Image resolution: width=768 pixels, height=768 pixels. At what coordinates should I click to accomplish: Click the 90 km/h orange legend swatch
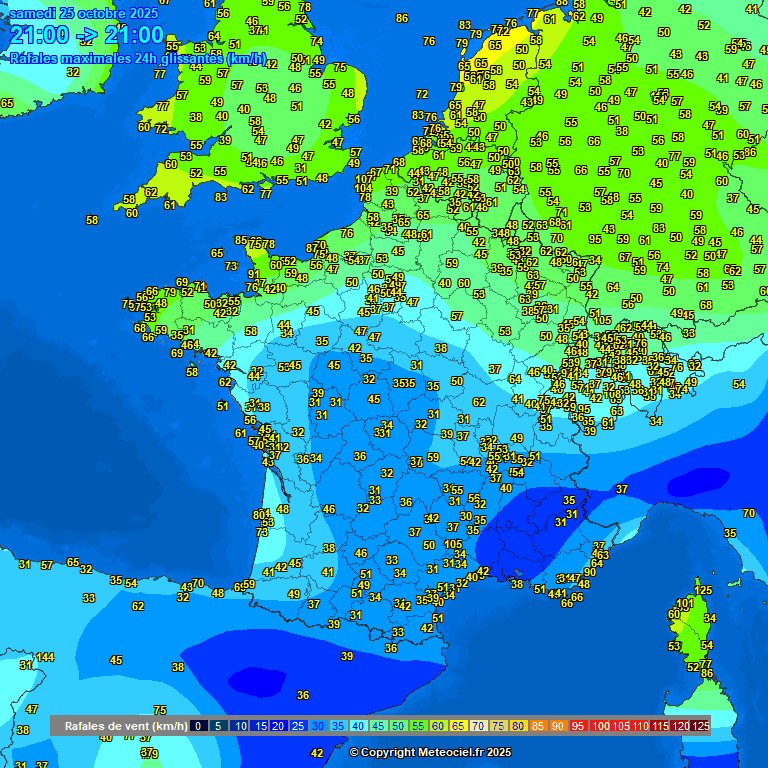click(558, 725)
